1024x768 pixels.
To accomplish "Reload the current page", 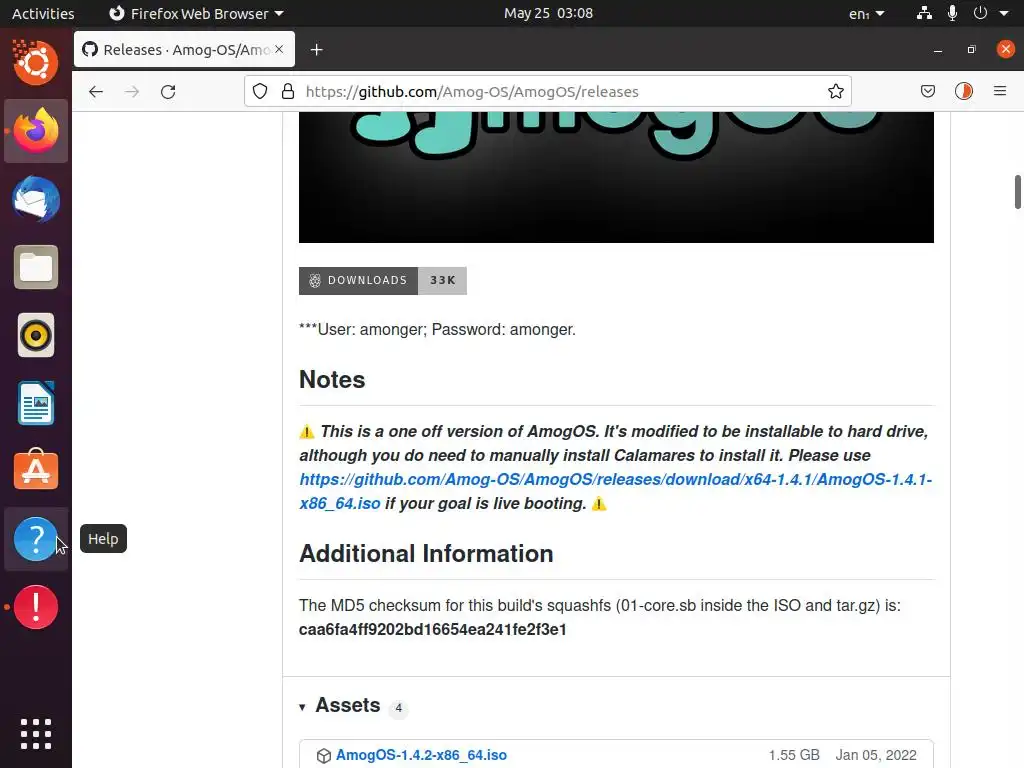I will point(168,91).
